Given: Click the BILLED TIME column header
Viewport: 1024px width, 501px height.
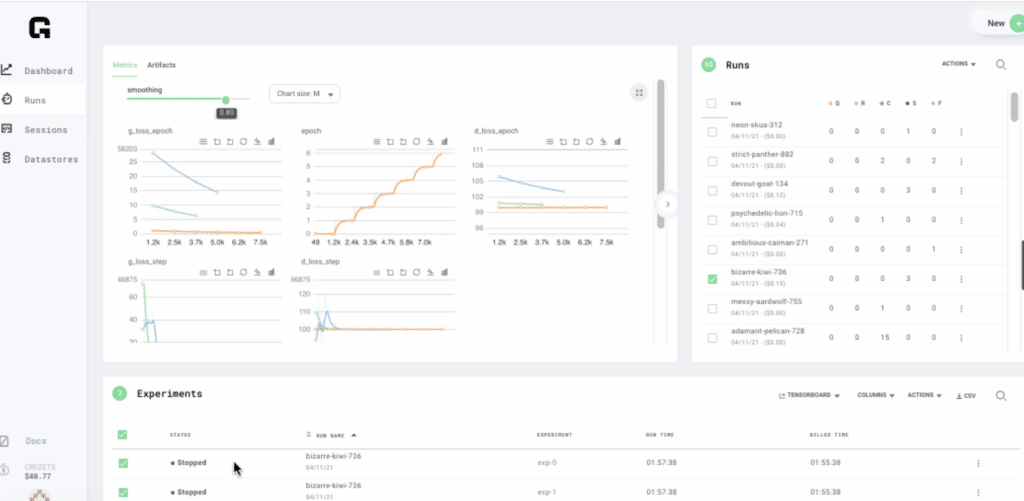Looking at the screenshot, I should [x=829, y=434].
